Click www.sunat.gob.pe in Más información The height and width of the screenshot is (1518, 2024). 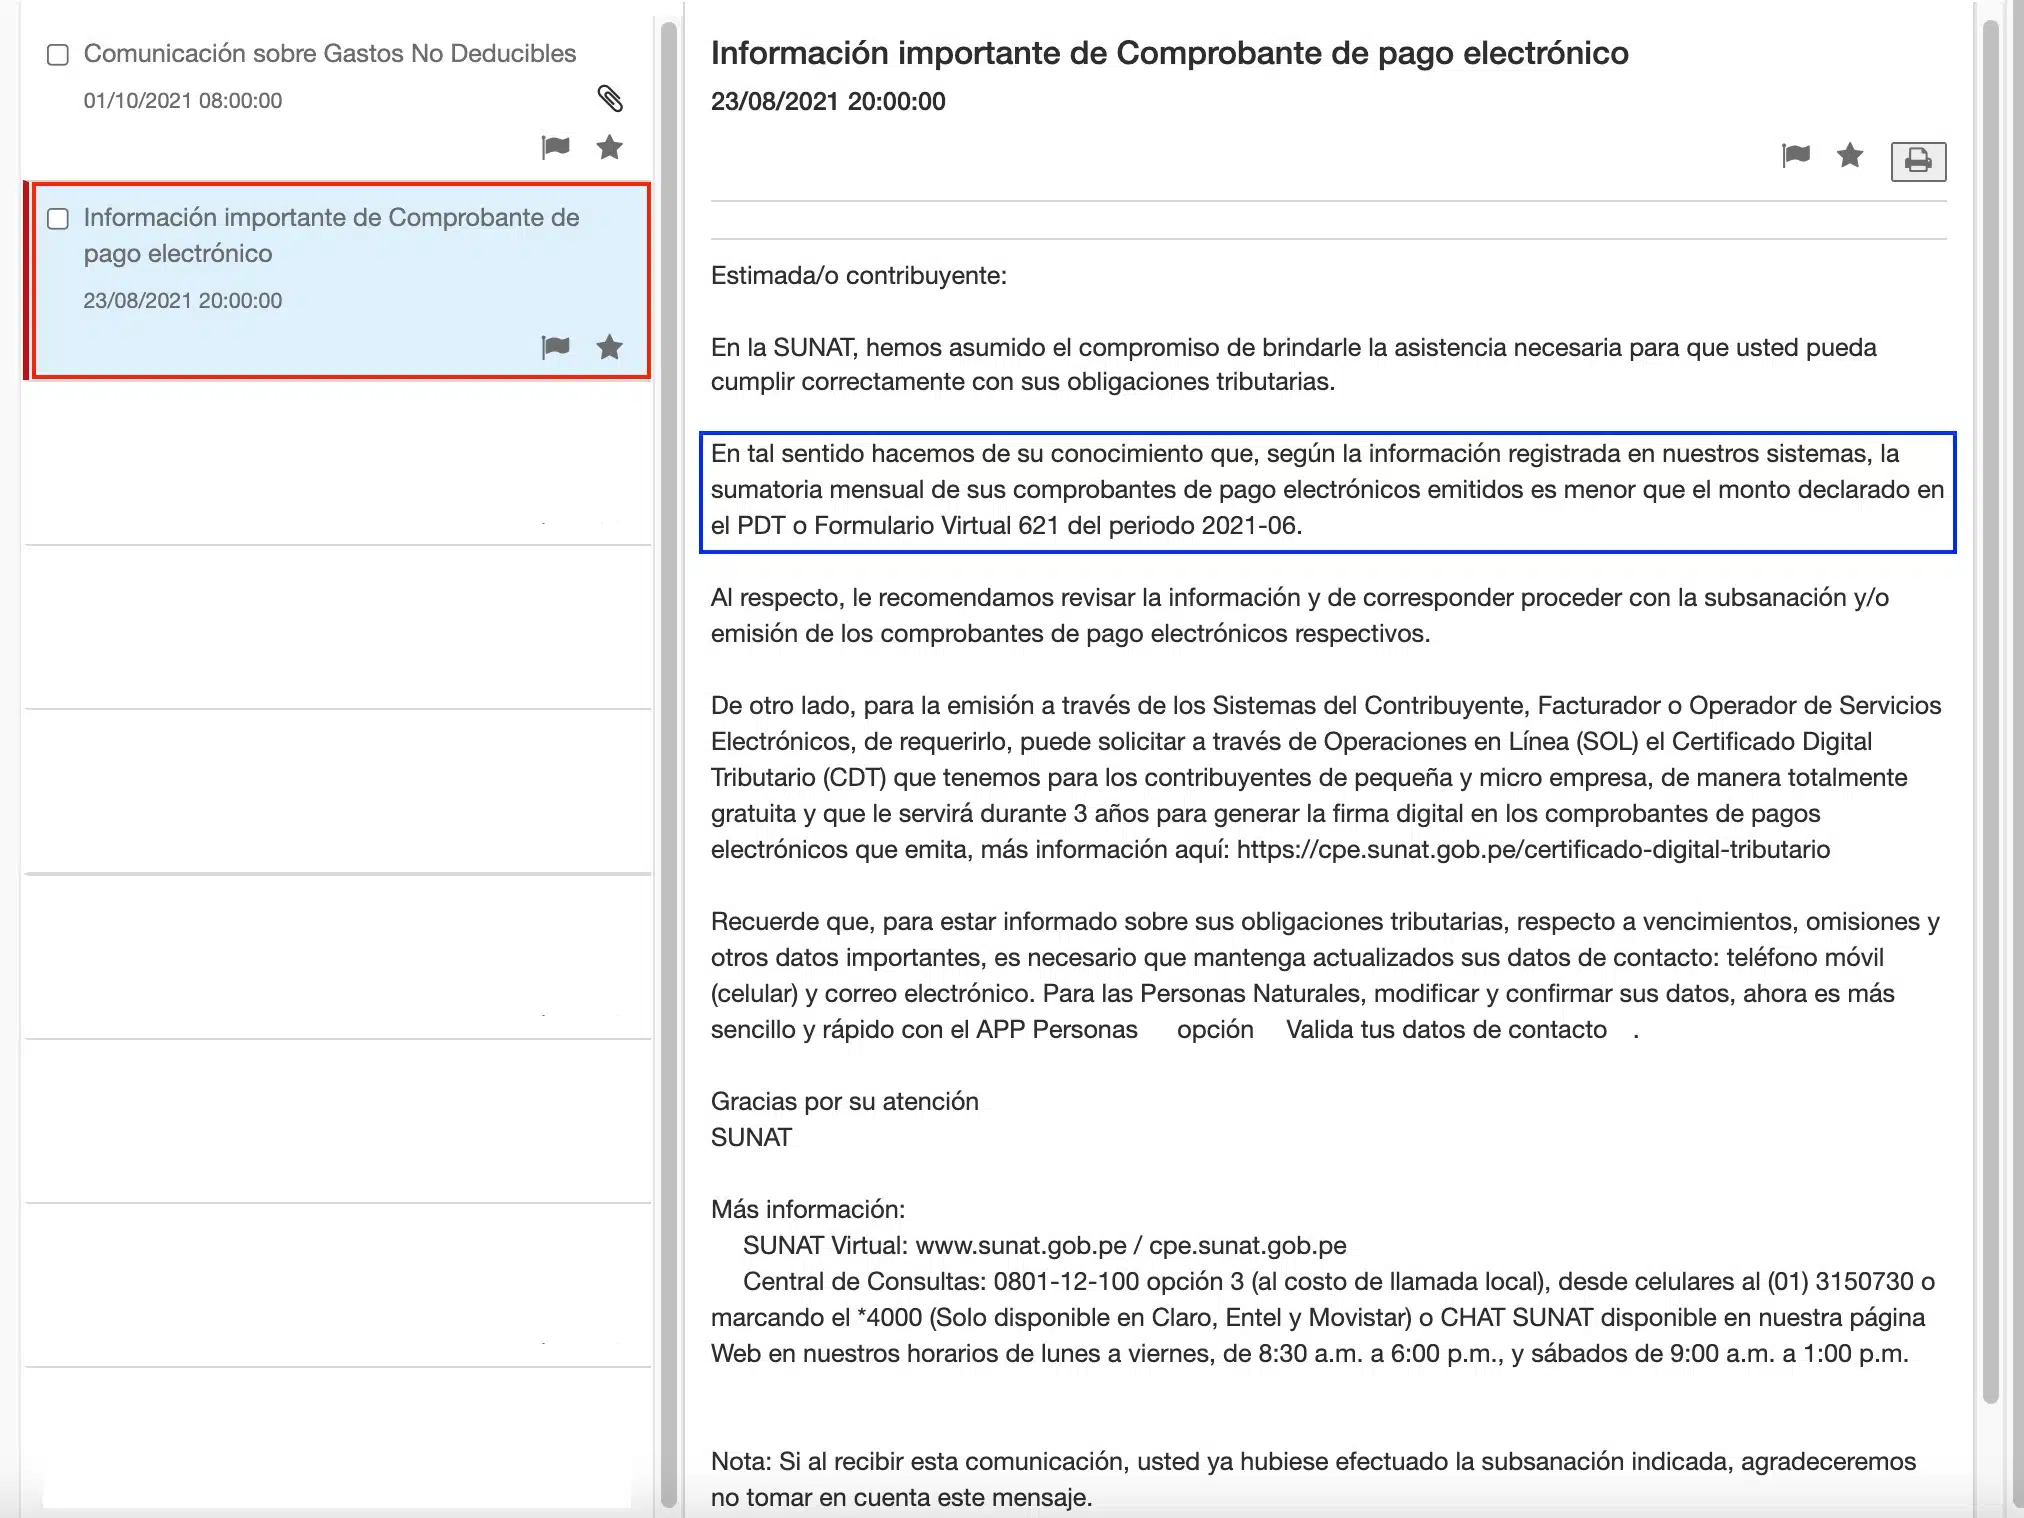coord(1021,1245)
